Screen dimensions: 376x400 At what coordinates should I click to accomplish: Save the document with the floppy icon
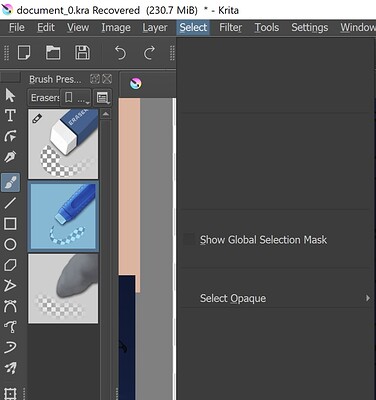tap(82, 53)
